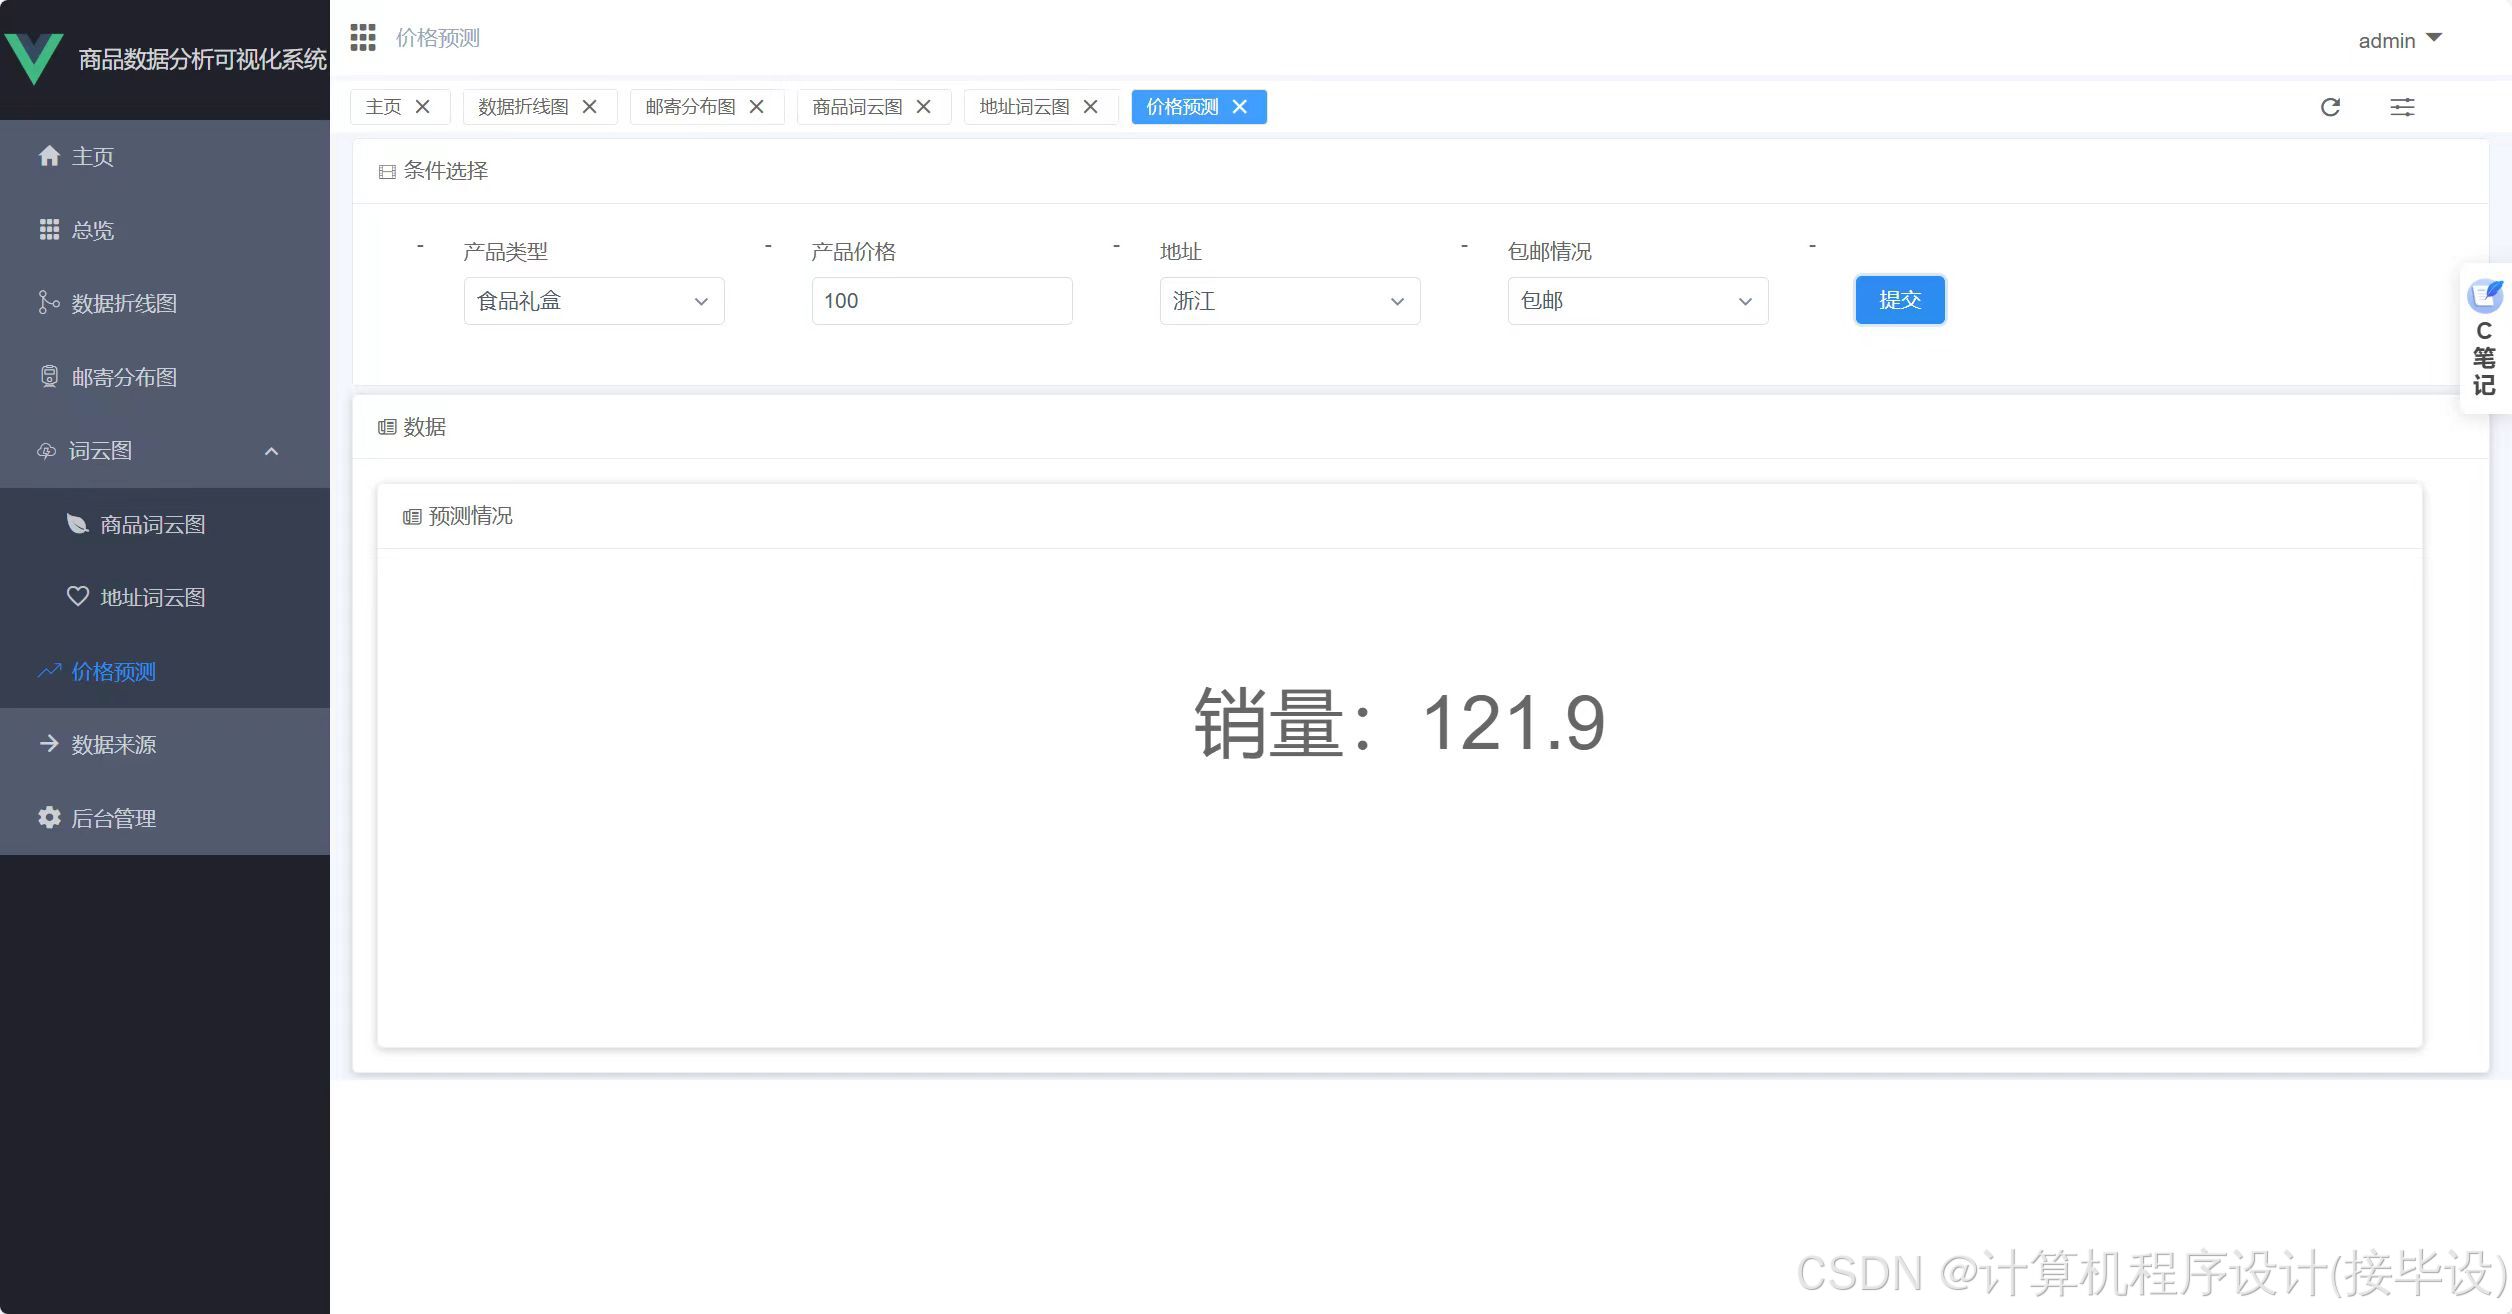Go to 后台管理 in sidebar
This screenshot has width=2512, height=1314.
[113, 819]
